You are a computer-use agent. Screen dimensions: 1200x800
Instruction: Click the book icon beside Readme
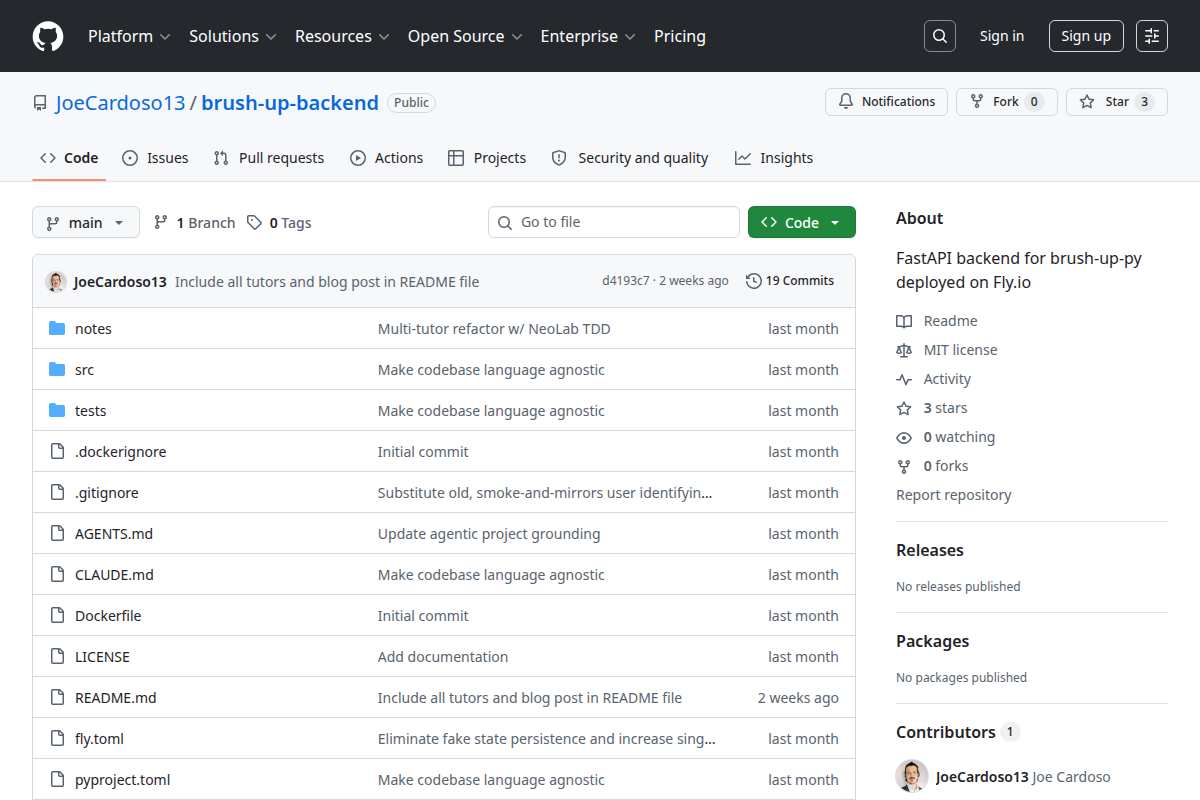click(904, 321)
